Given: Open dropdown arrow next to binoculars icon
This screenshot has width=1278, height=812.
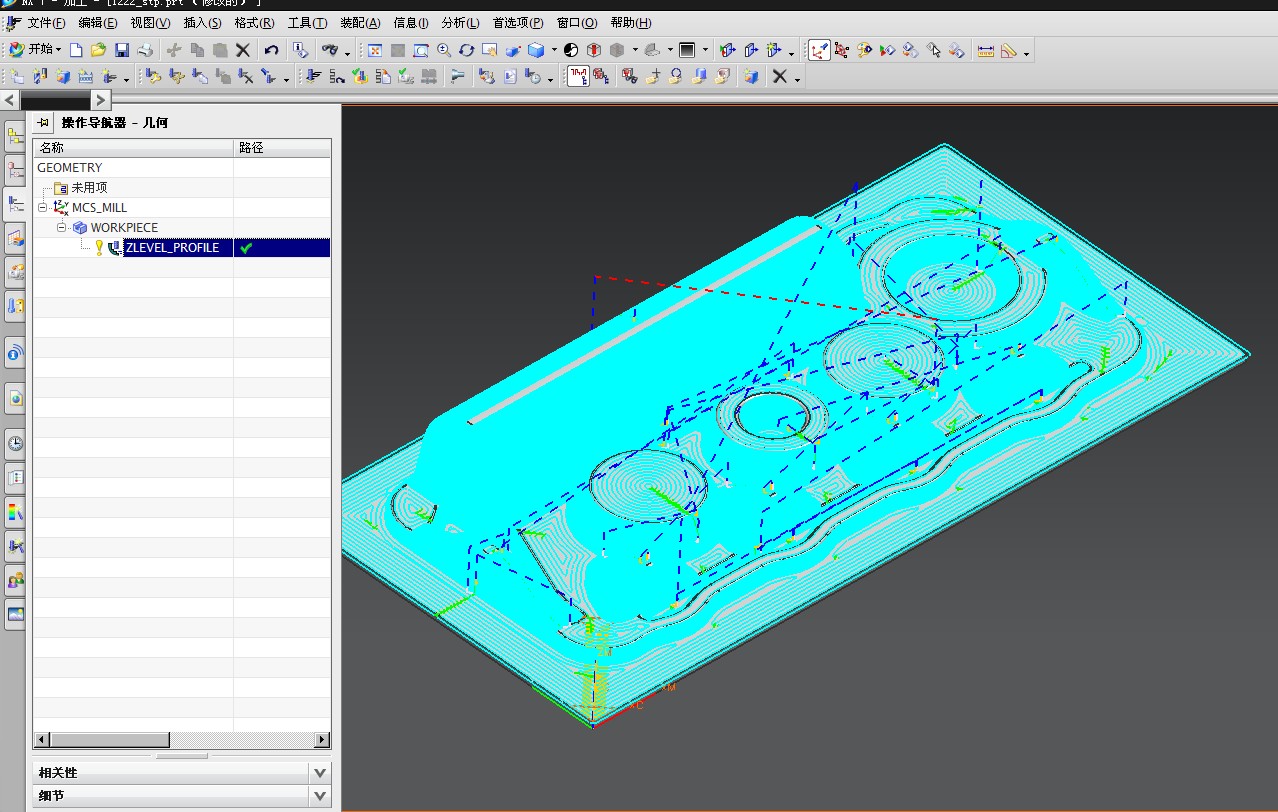Looking at the screenshot, I should pos(347,52).
